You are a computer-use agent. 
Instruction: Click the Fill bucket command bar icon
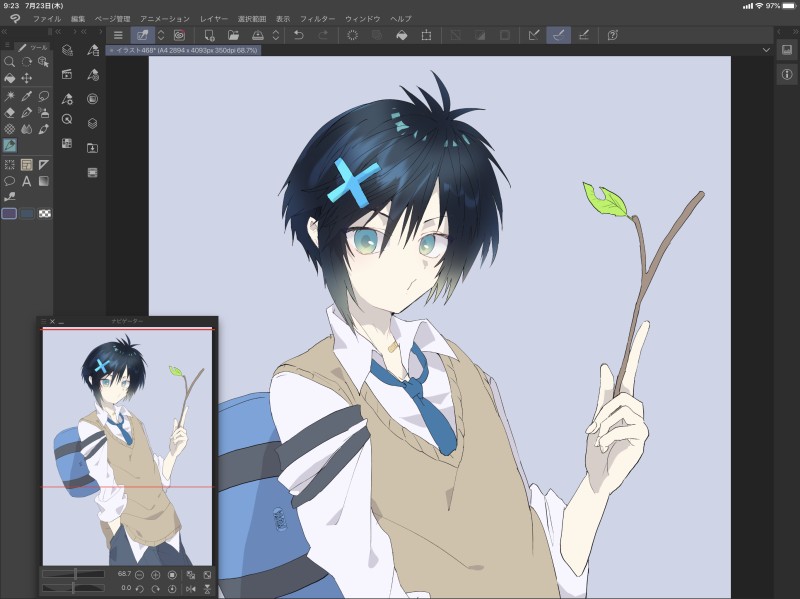(x=402, y=35)
